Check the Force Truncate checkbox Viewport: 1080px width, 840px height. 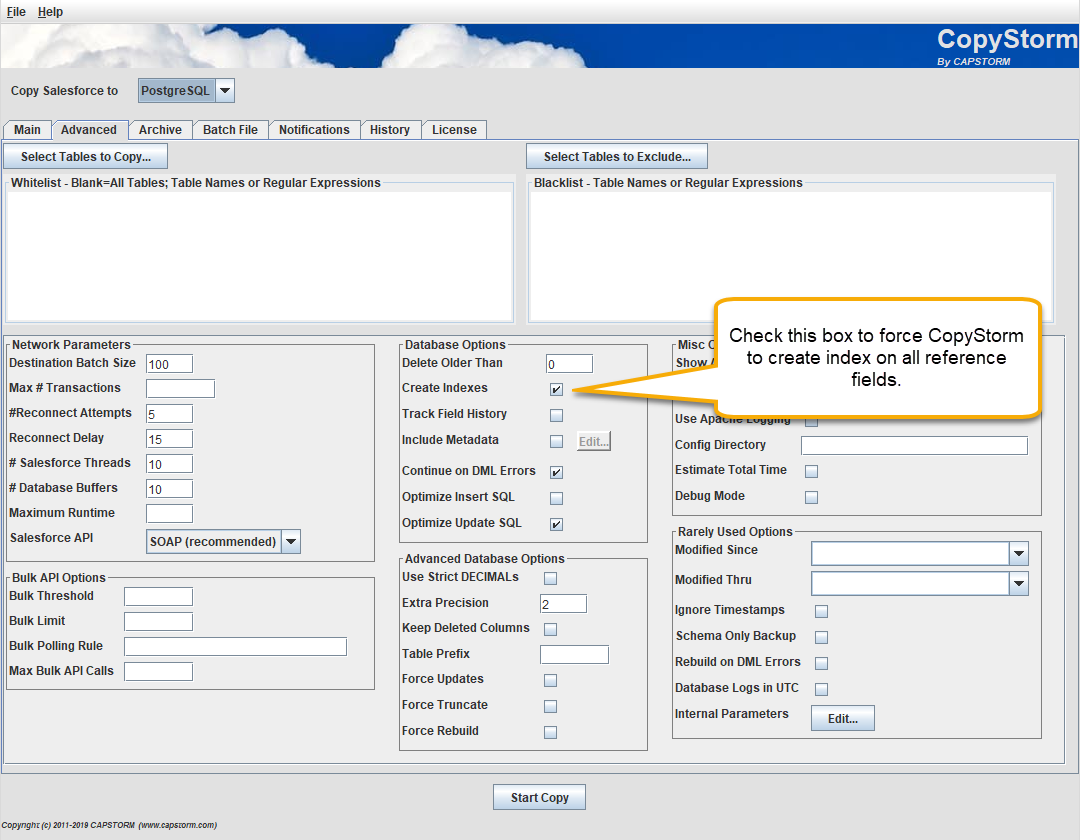[x=550, y=706]
